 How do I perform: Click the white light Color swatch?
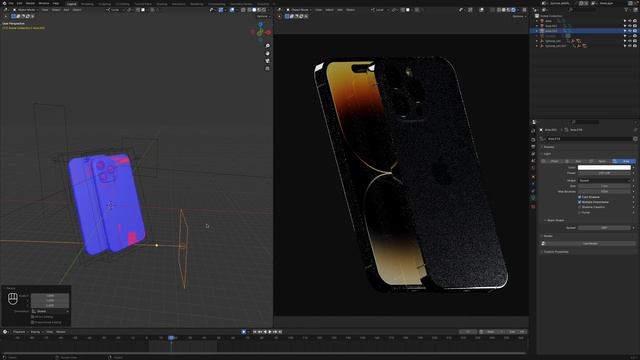pos(604,167)
